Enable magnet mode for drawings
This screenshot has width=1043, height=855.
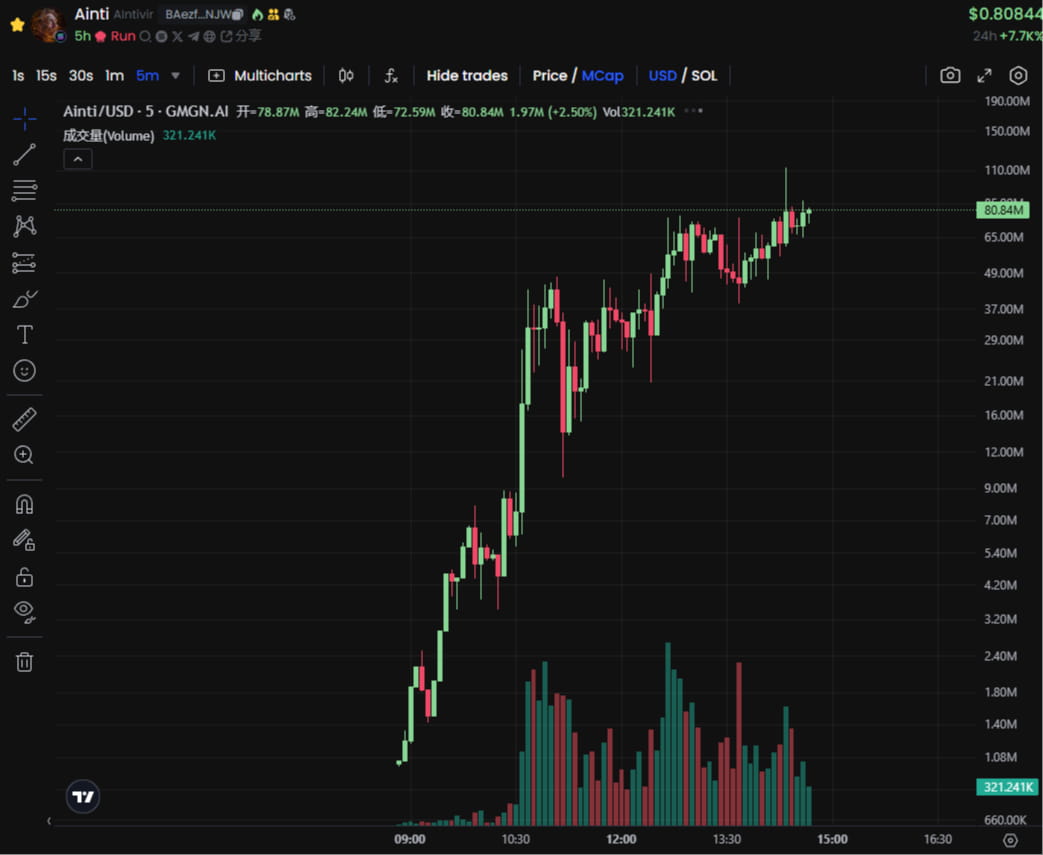click(23, 503)
